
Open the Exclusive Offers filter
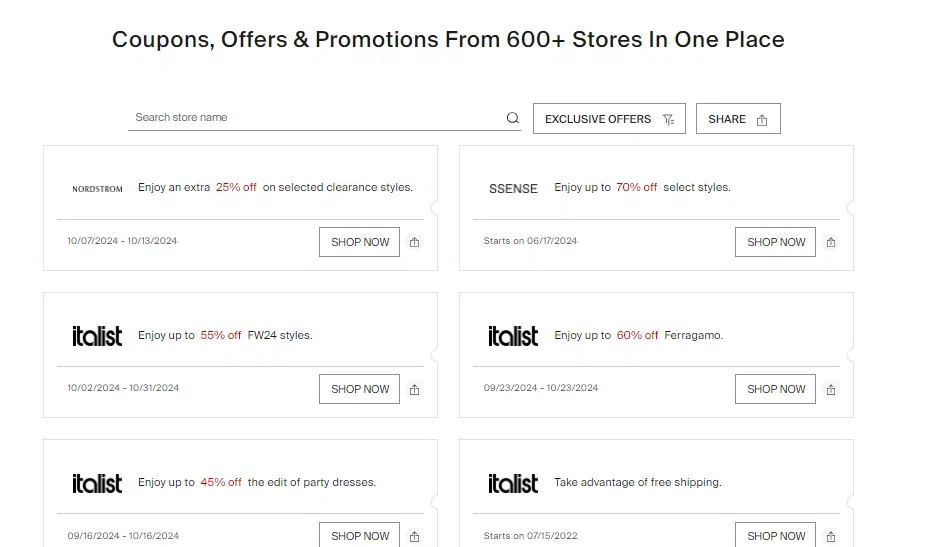(609, 119)
